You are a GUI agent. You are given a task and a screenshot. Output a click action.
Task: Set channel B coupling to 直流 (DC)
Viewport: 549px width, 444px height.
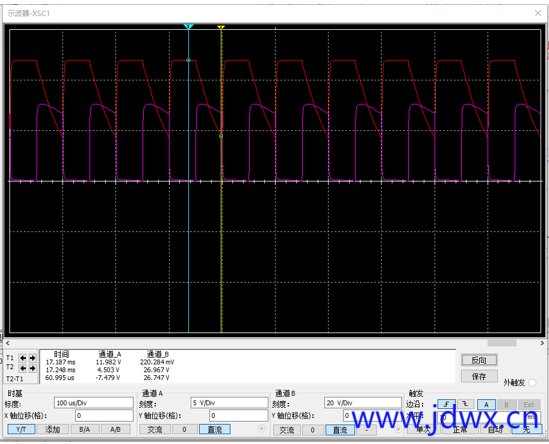click(x=340, y=430)
